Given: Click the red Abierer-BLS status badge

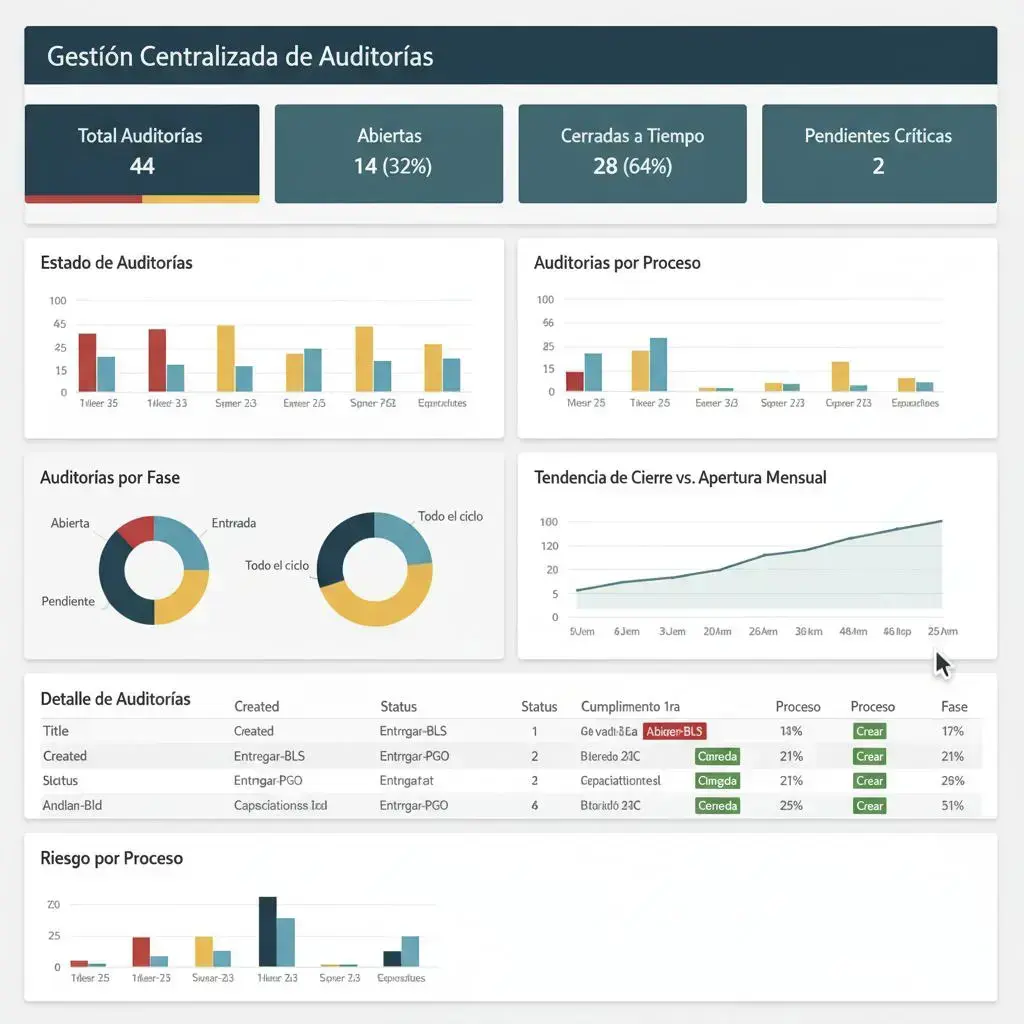Looking at the screenshot, I should pos(674,731).
